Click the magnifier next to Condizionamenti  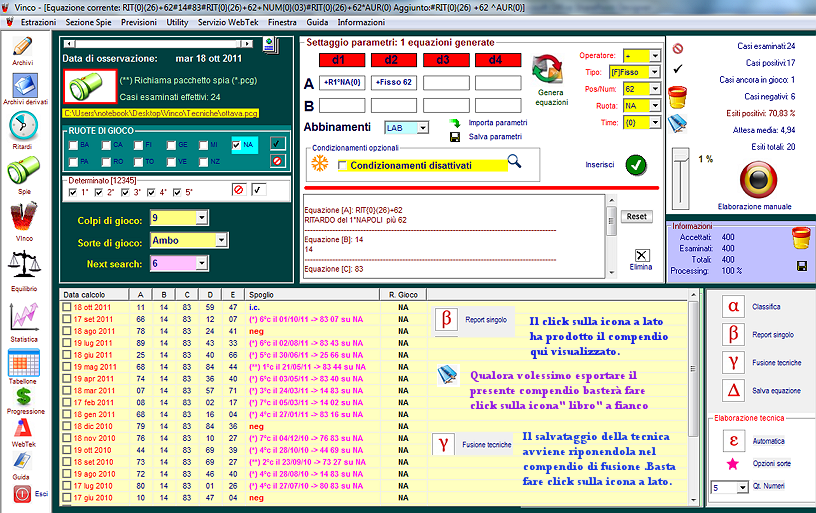point(514,161)
